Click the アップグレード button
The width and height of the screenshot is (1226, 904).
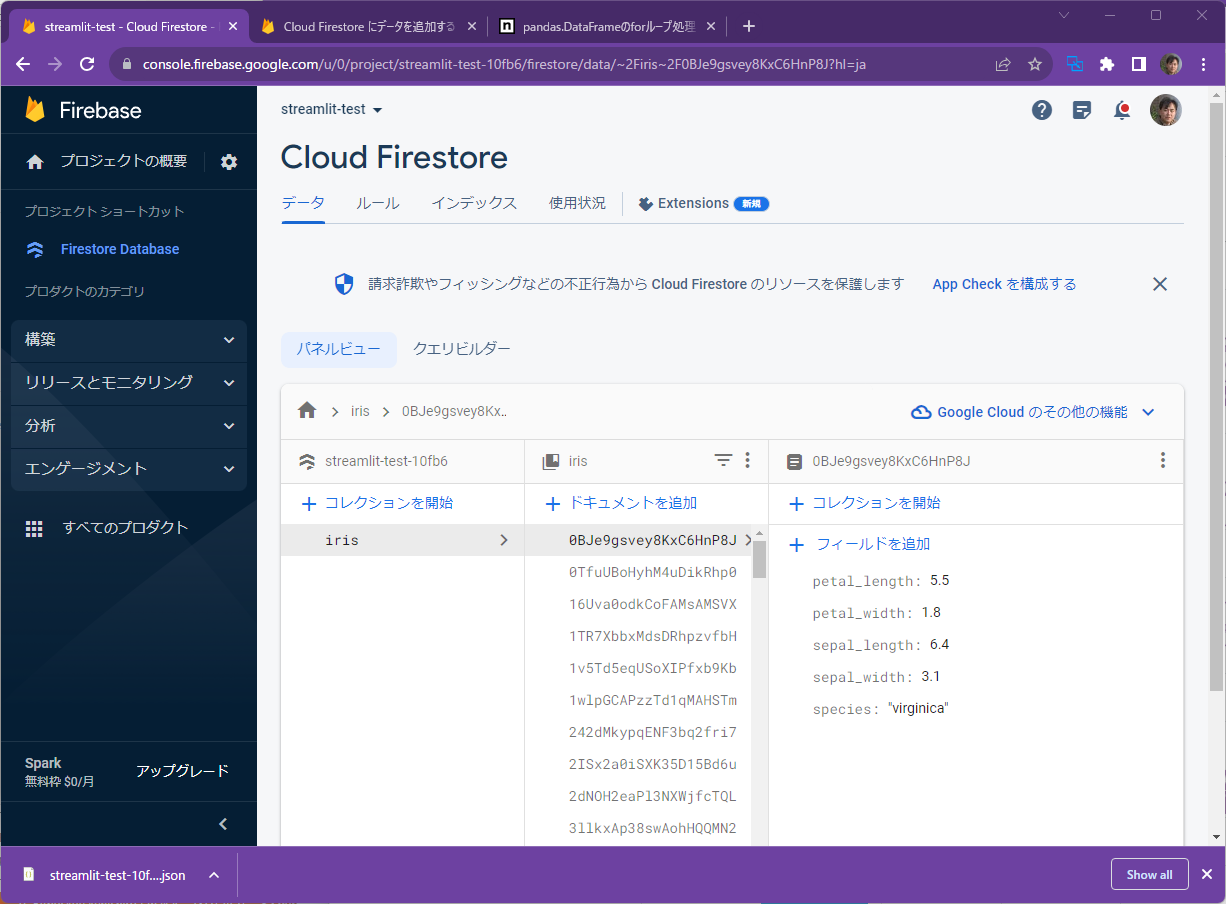pos(183,771)
